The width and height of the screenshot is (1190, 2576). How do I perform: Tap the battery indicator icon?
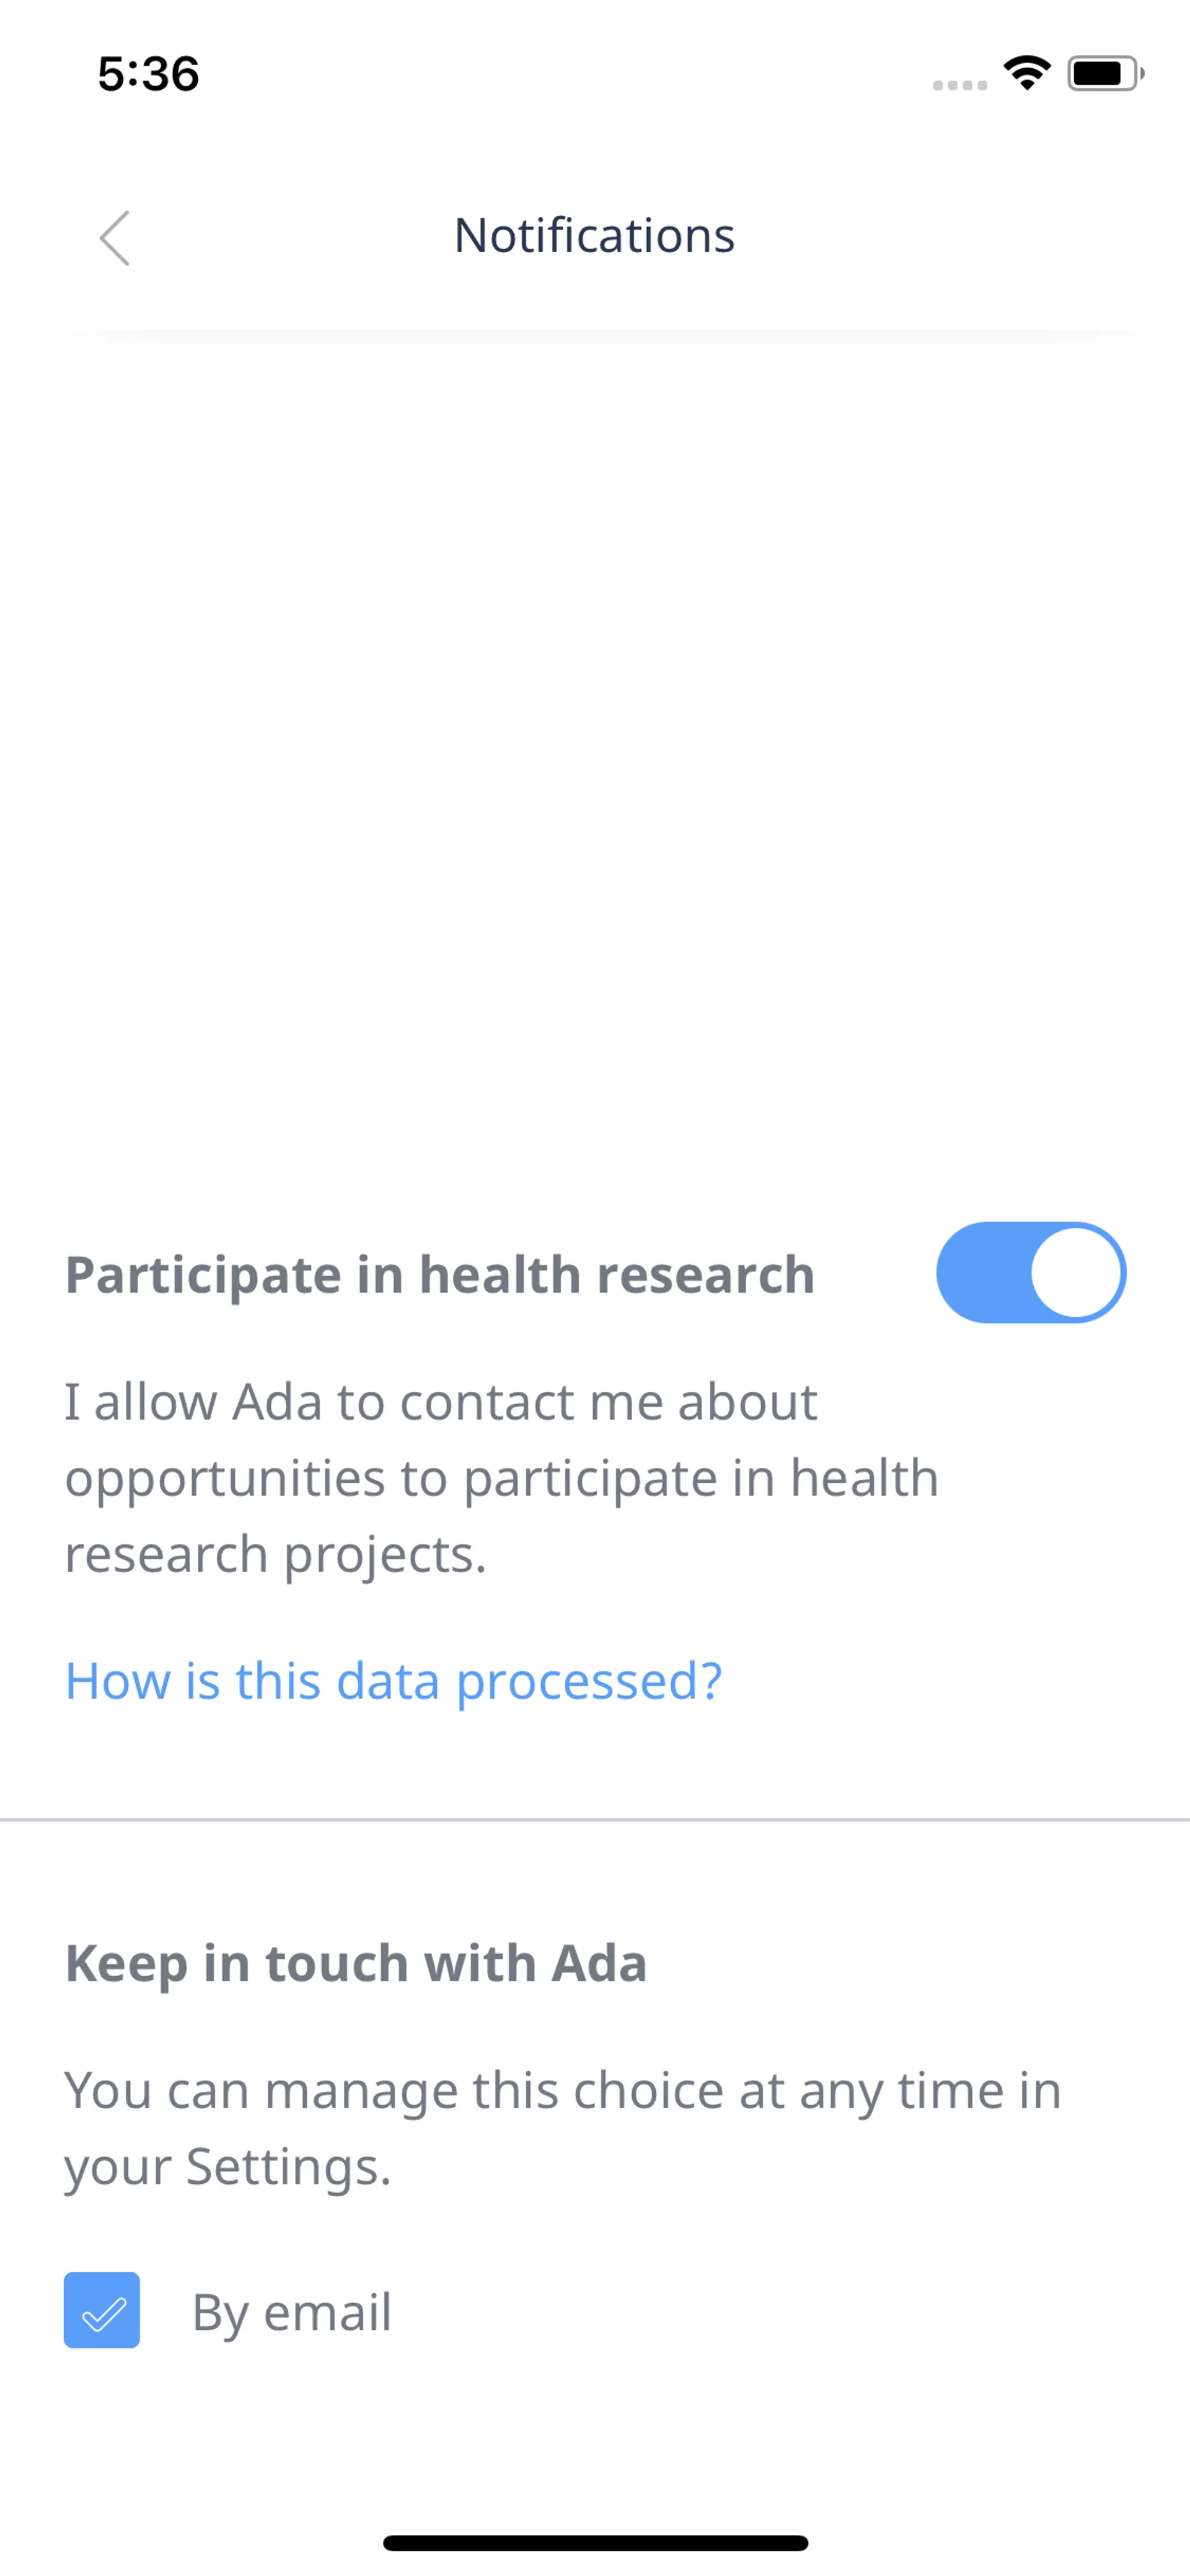pyautogui.click(x=1104, y=74)
